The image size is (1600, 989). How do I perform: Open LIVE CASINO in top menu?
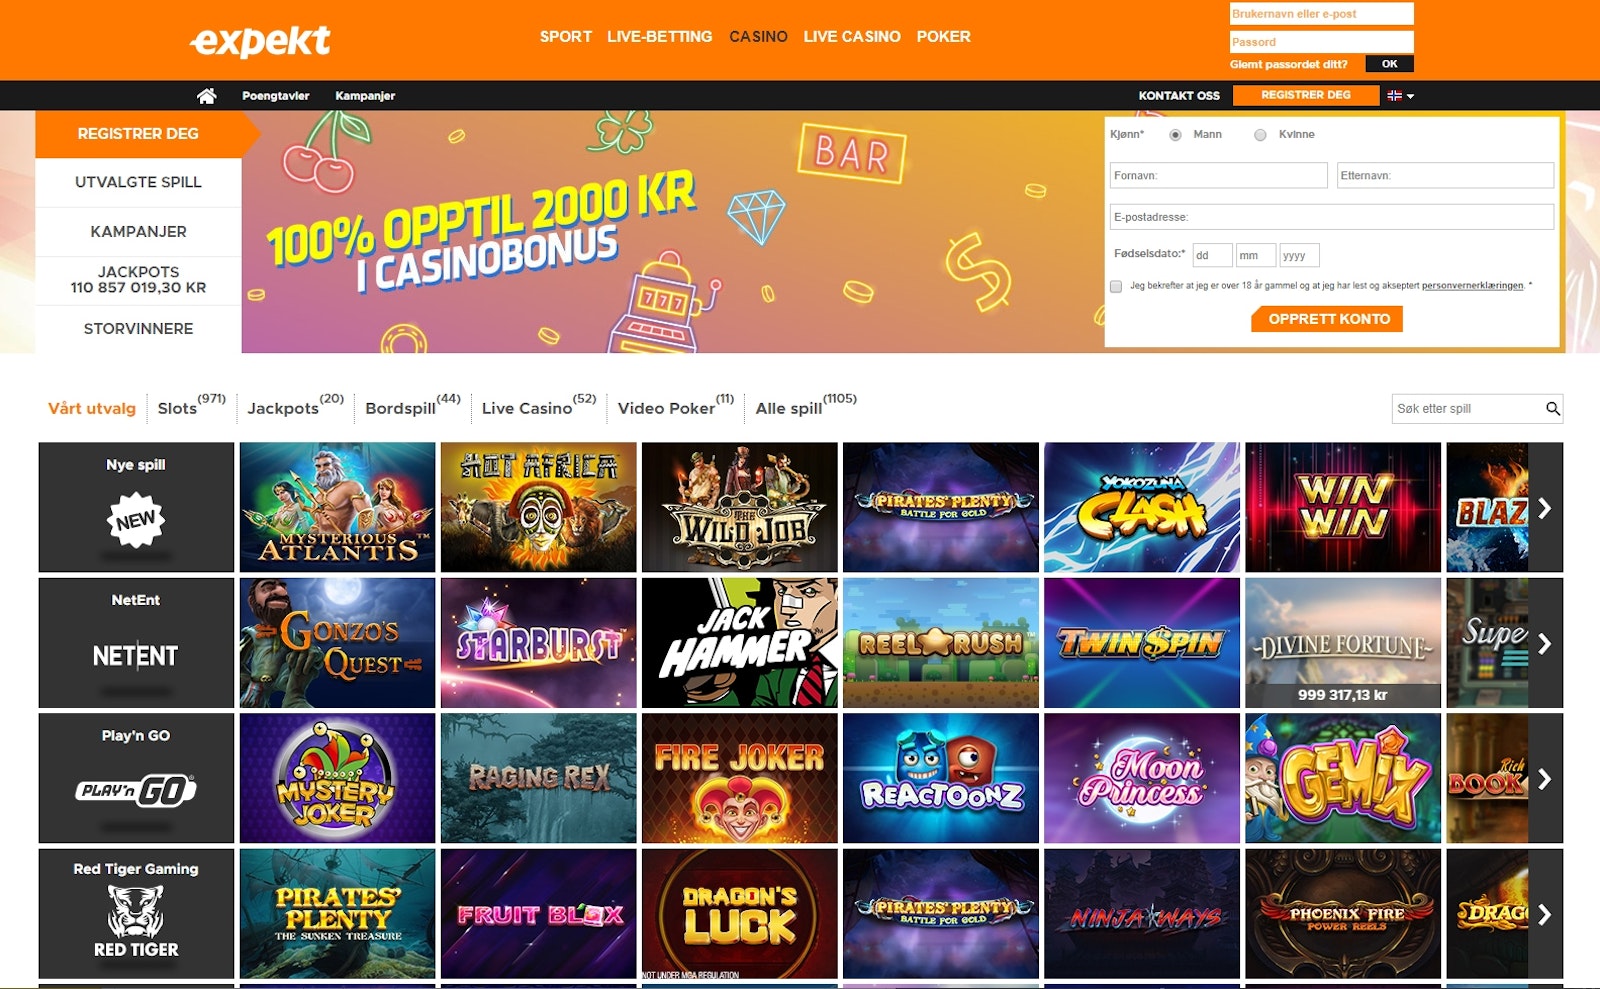(x=852, y=36)
